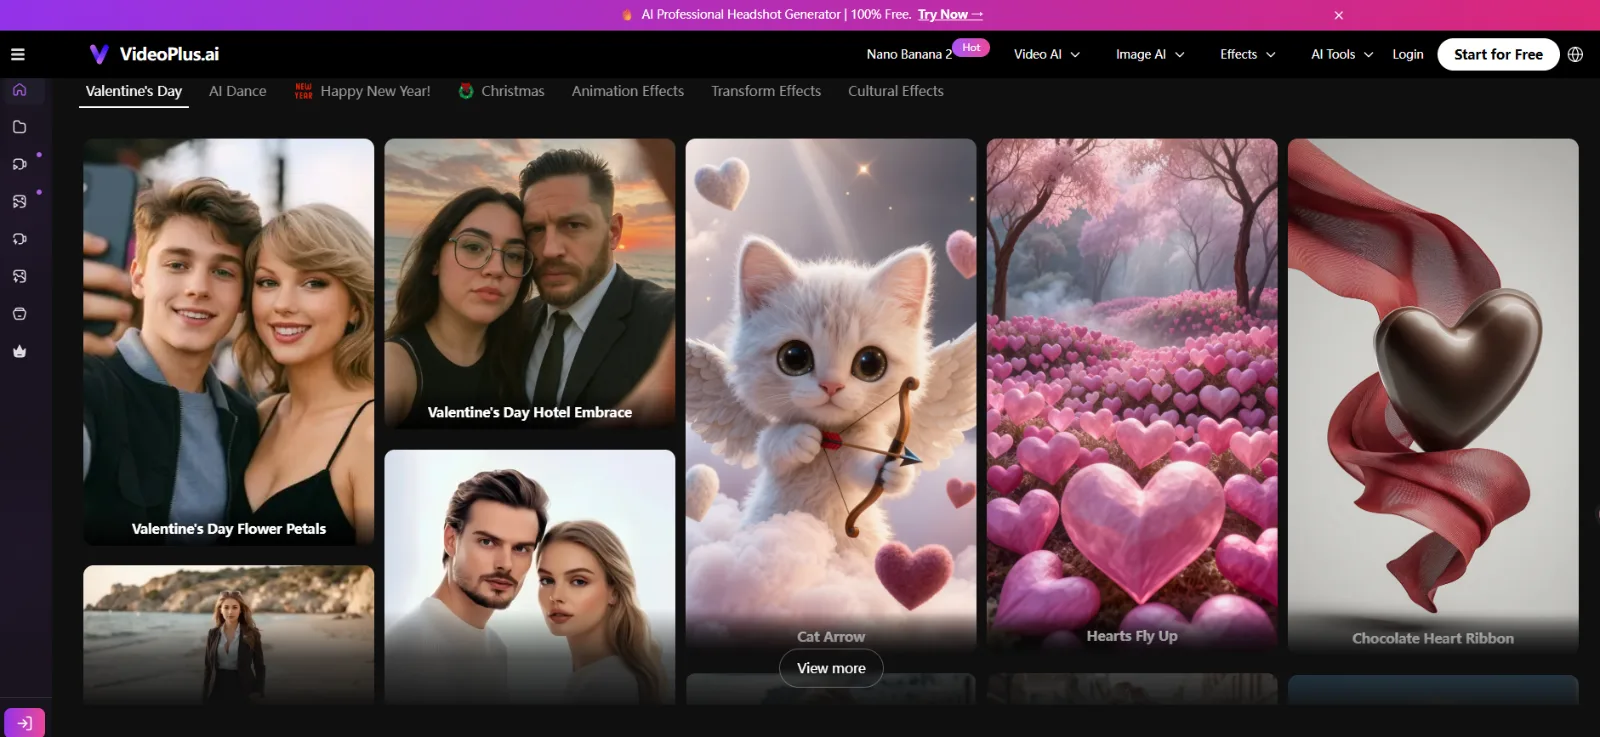Click the sidebar expand arrow button
This screenshot has height=737, width=1600.
click(24, 722)
